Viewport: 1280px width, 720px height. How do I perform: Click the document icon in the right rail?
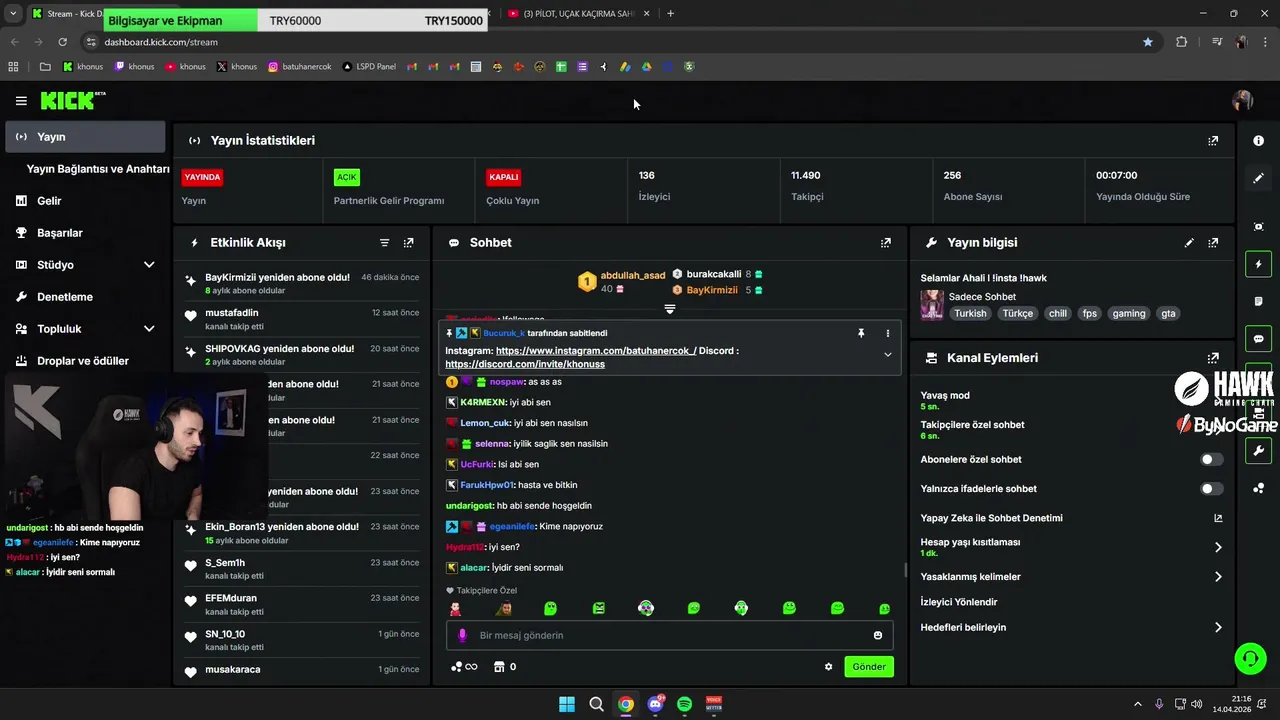(1258, 301)
